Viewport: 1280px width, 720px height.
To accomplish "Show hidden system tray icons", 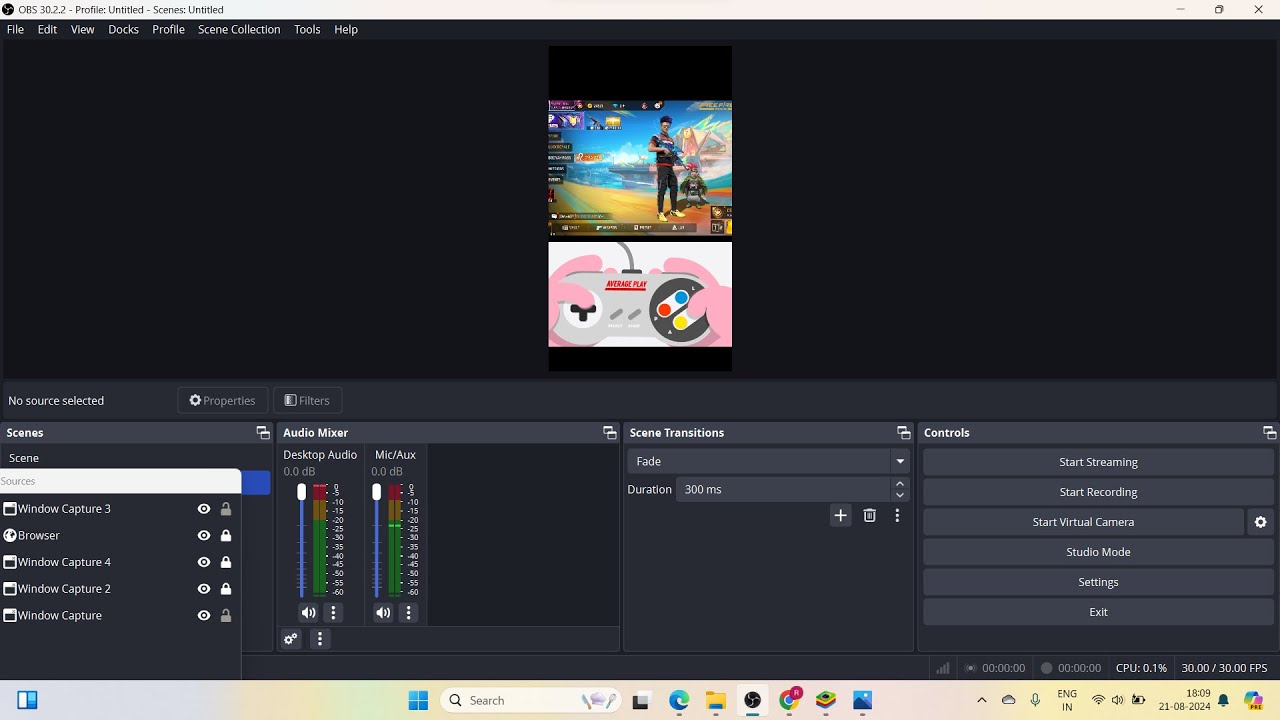I will point(981,700).
